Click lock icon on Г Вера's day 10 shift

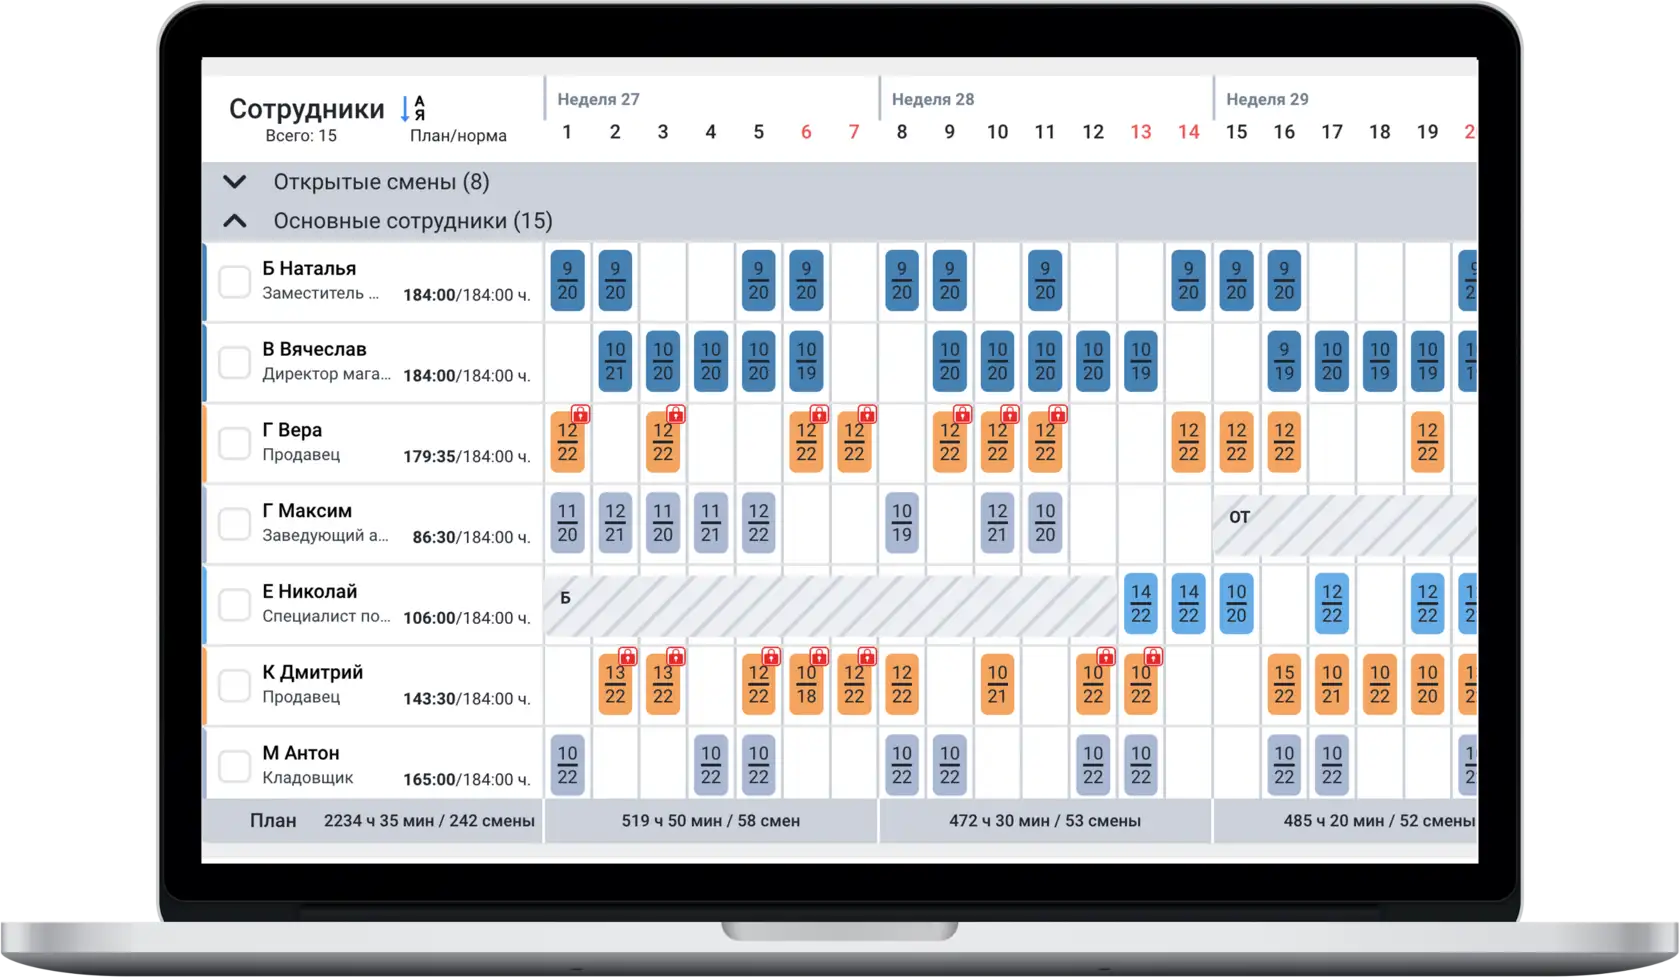pos(1010,414)
